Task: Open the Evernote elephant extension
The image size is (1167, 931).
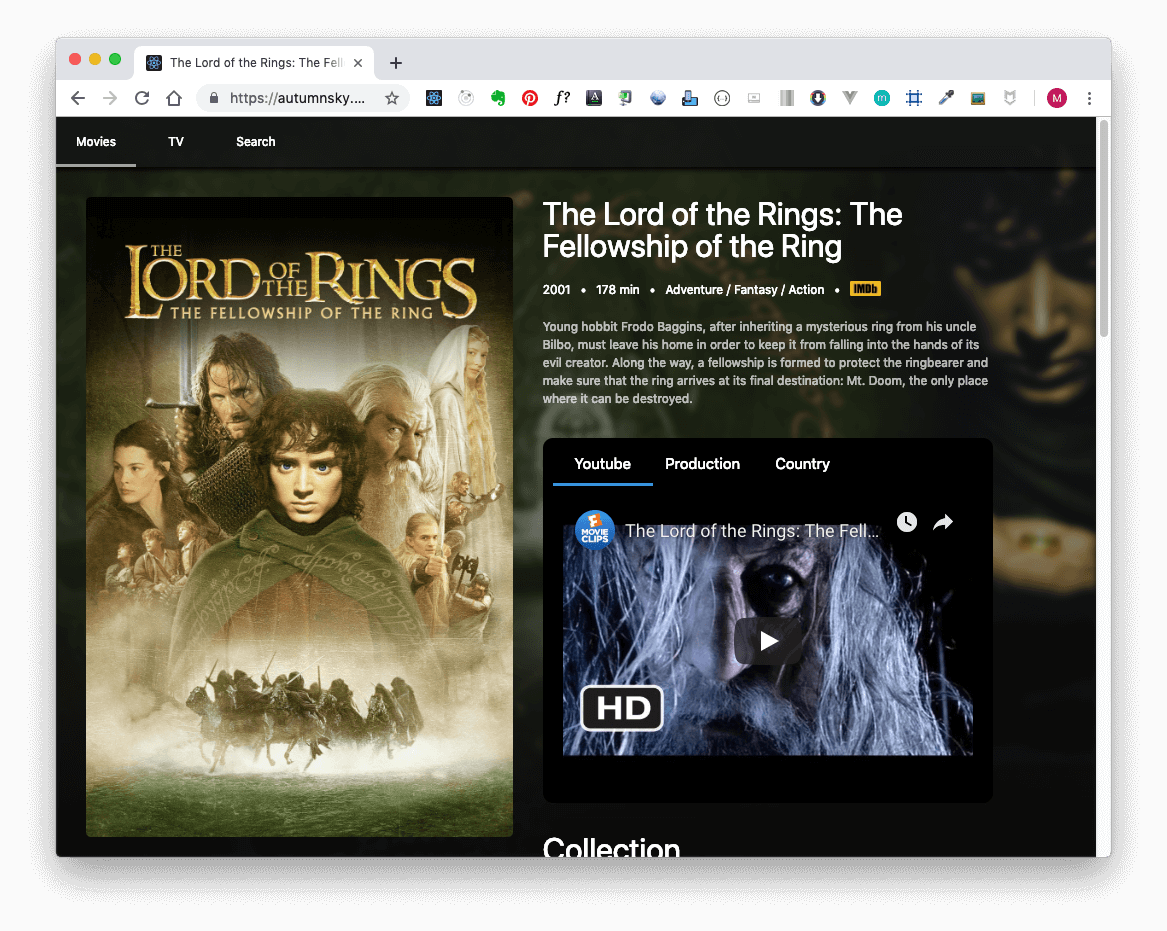Action: (x=498, y=98)
